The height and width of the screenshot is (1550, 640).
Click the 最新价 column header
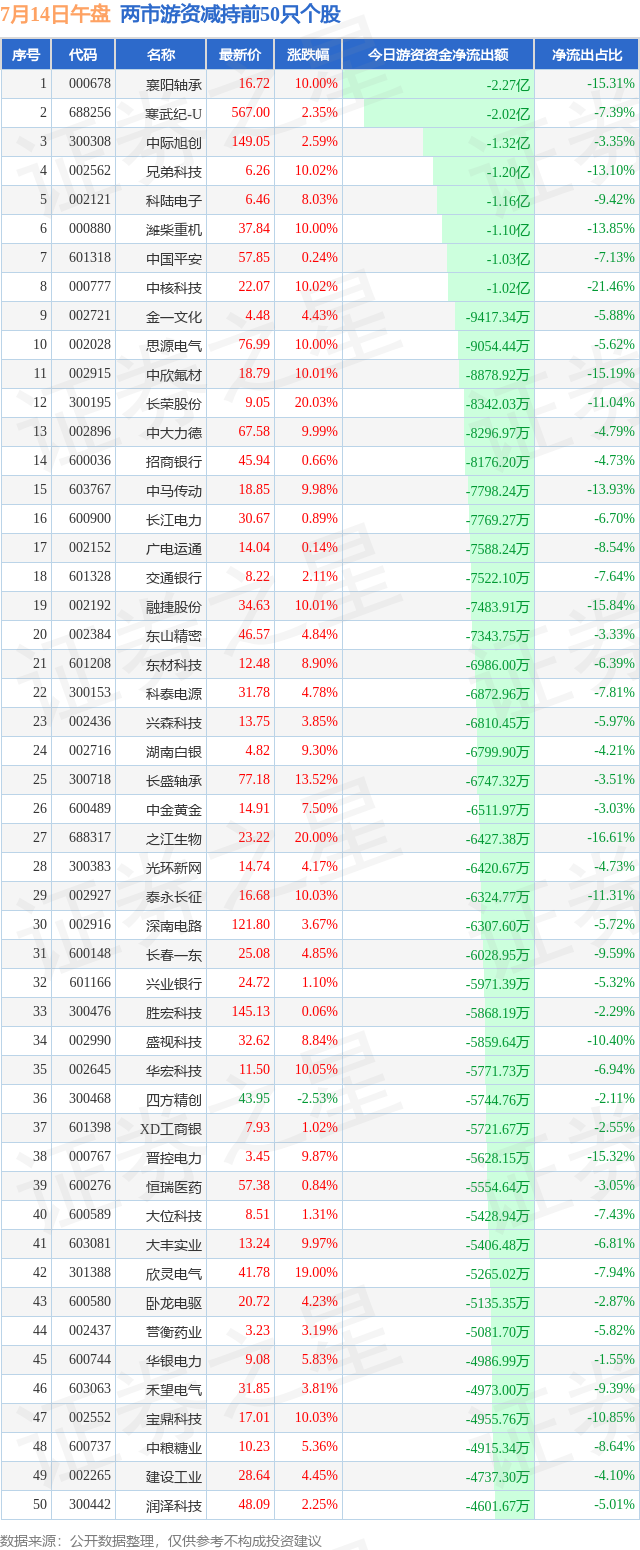point(240,55)
